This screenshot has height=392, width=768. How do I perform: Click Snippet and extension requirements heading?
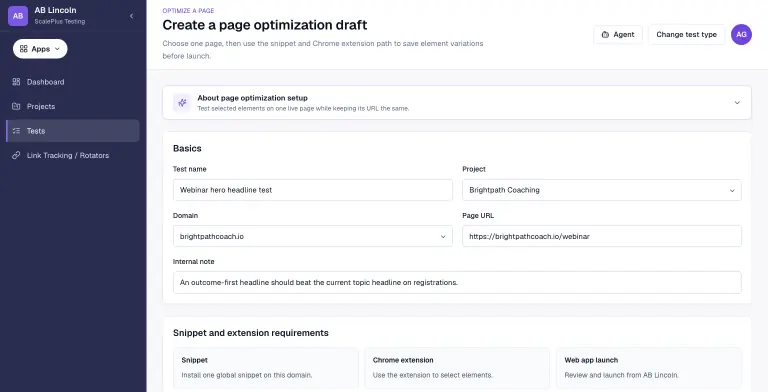click(250, 333)
